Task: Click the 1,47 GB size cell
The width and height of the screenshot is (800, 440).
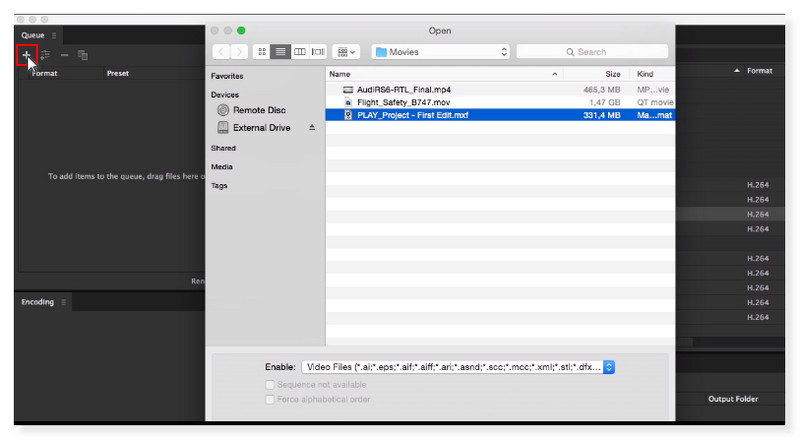Action: [605, 102]
